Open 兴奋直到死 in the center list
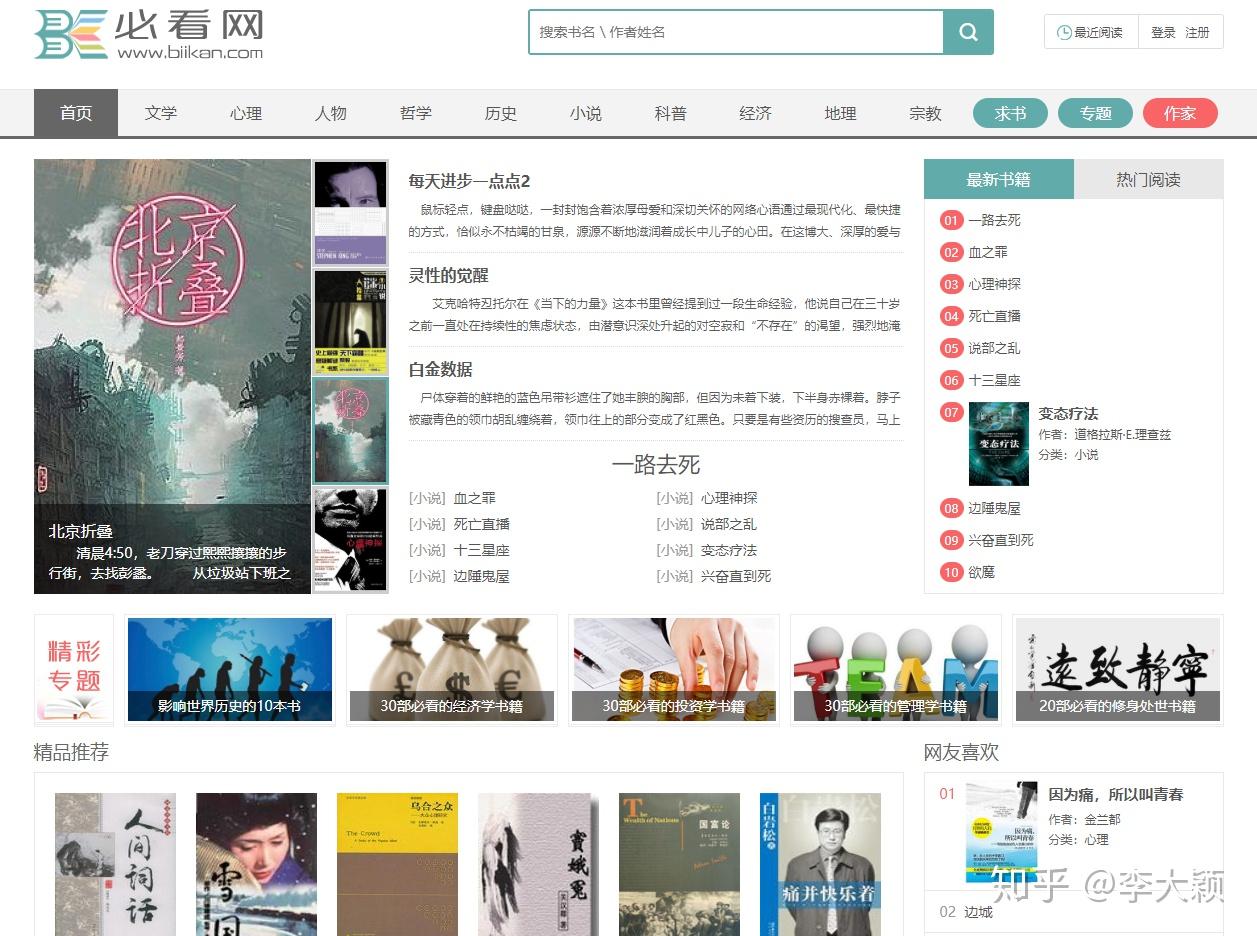1257x936 pixels. coord(736,576)
